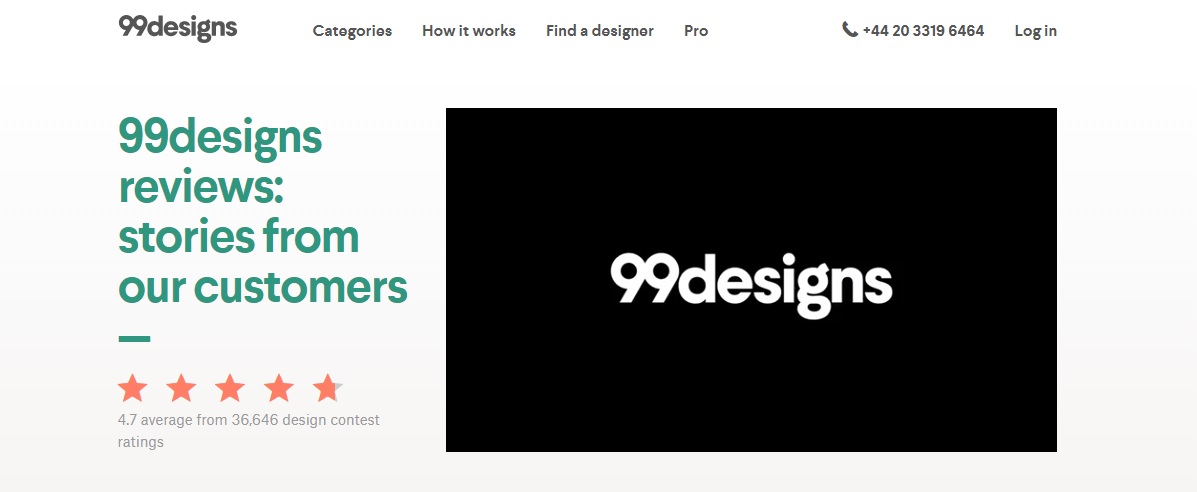Play the 99designs video thumbnail
The width and height of the screenshot is (1197, 492).
point(751,280)
